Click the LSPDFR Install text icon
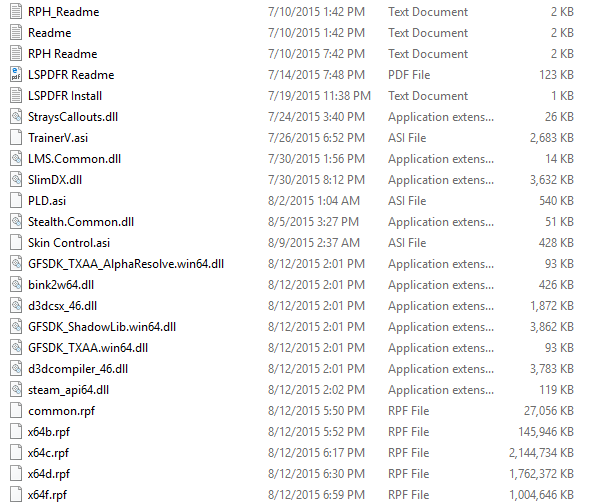This screenshot has height=504, width=612. pyautogui.click(x=16, y=96)
